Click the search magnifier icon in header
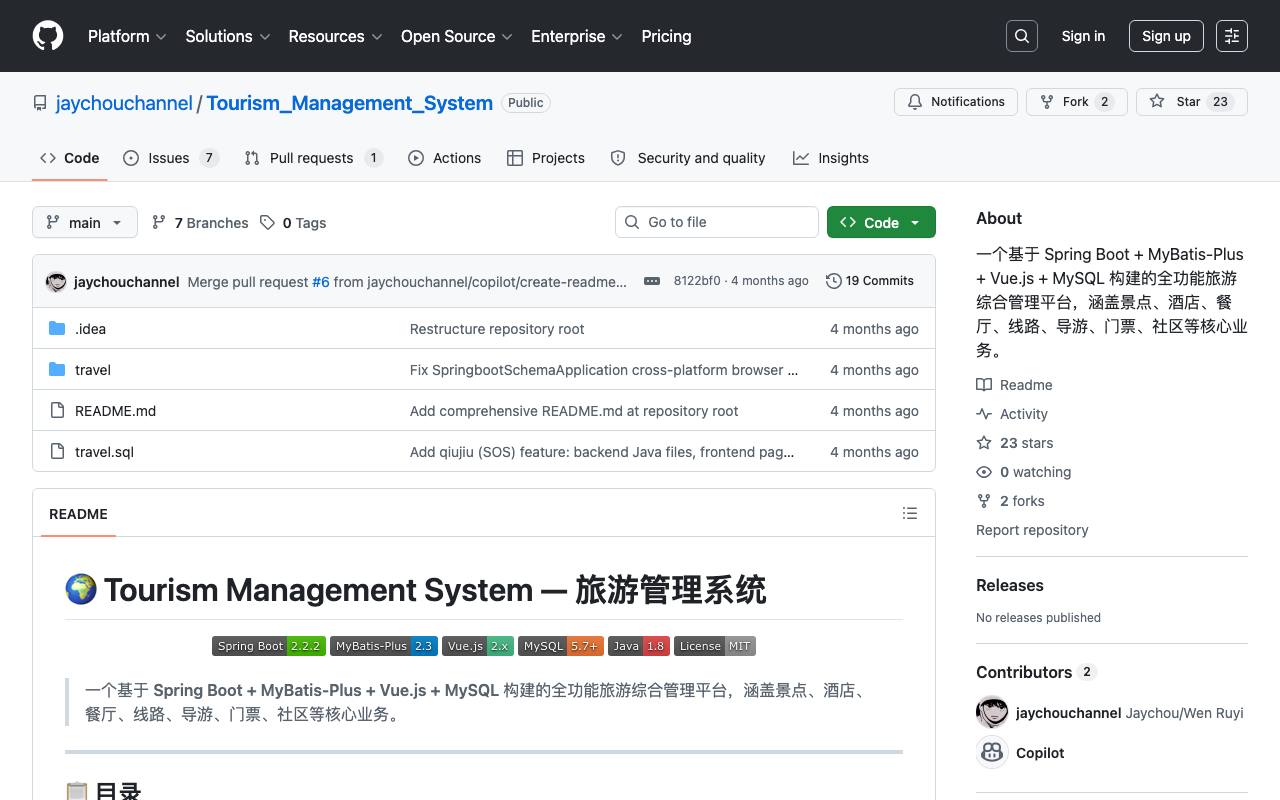The height and width of the screenshot is (800, 1280). pos(1022,36)
